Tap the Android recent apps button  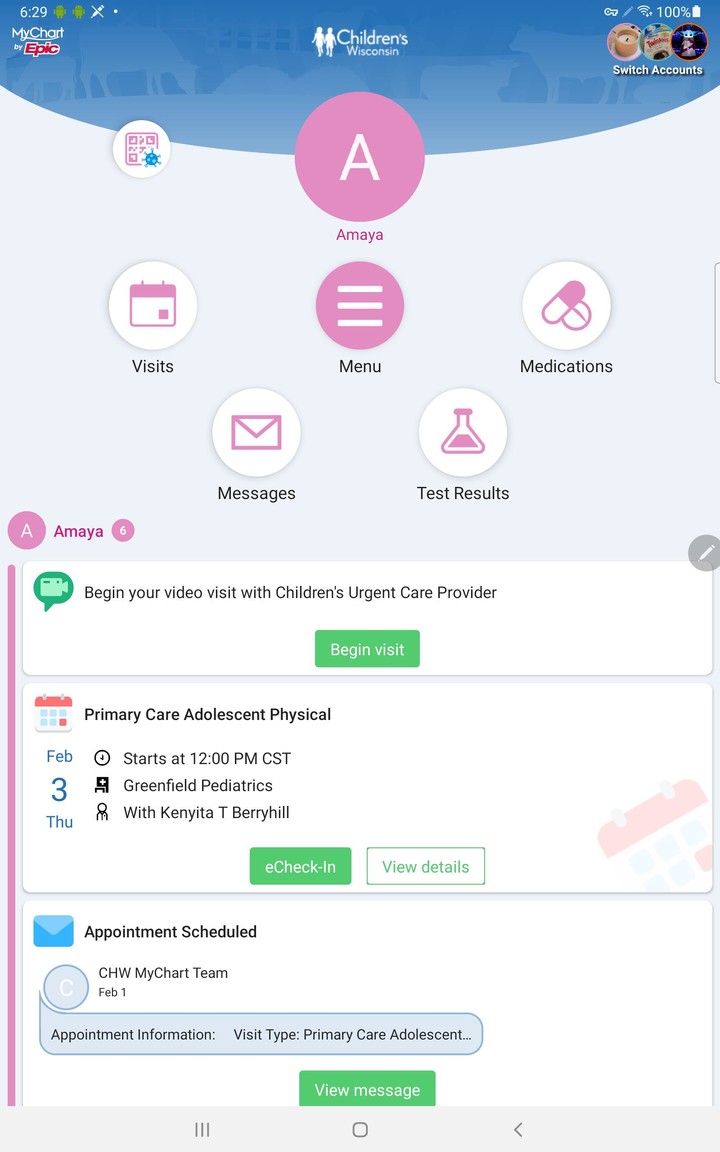point(202,1129)
